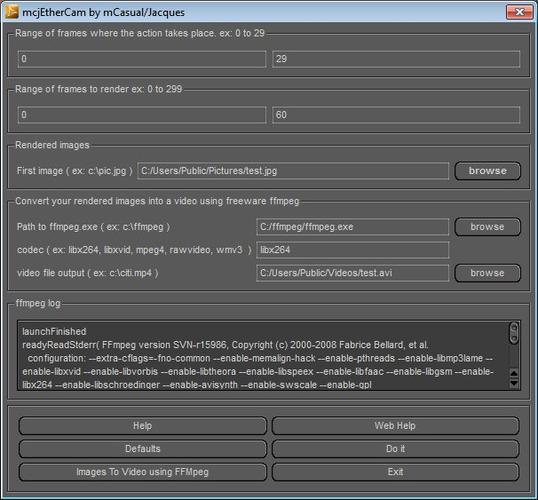This screenshot has height=500, width=538.
Task: Click the render range start frame field
Action: pos(142,115)
